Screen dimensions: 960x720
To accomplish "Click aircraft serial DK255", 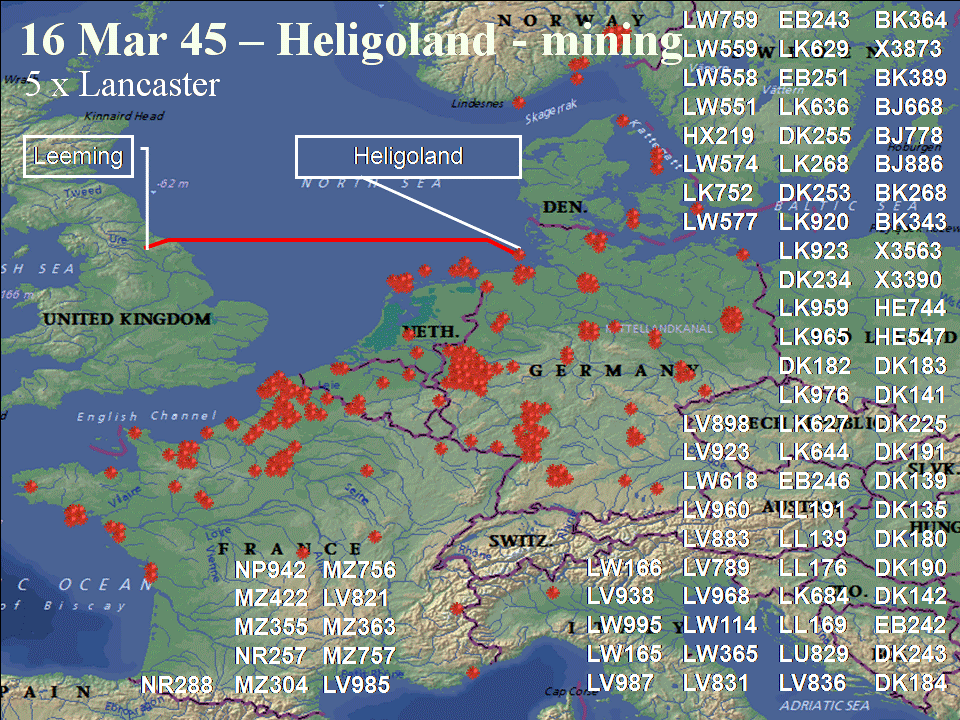I will [814, 135].
